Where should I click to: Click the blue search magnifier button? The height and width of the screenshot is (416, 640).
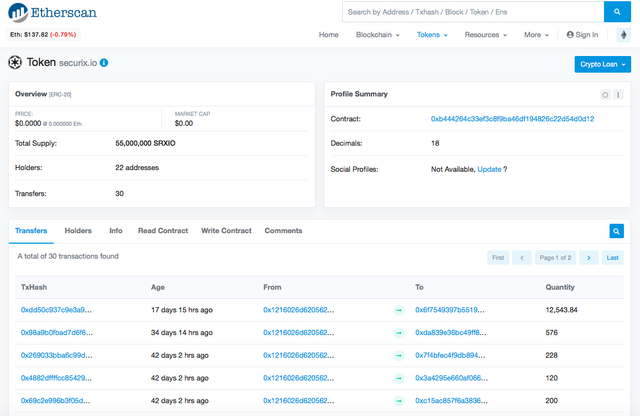point(617,12)
